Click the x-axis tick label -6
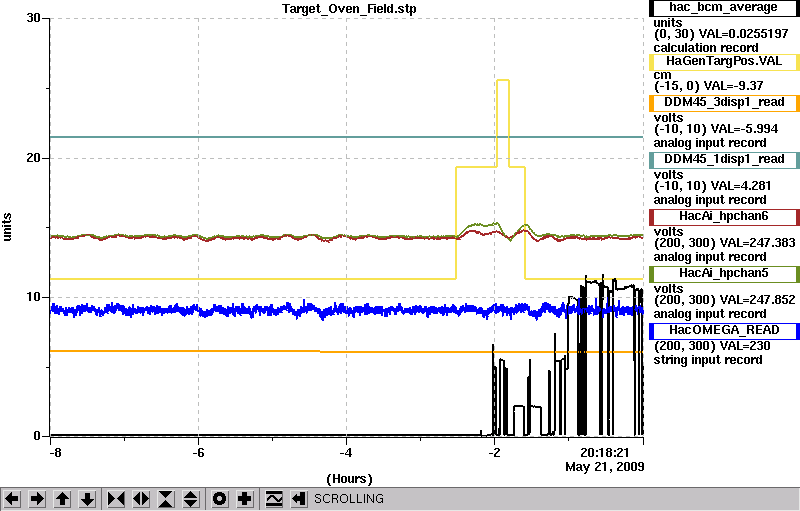Screen dimensions: 800x511 click(x=198, y=453)
